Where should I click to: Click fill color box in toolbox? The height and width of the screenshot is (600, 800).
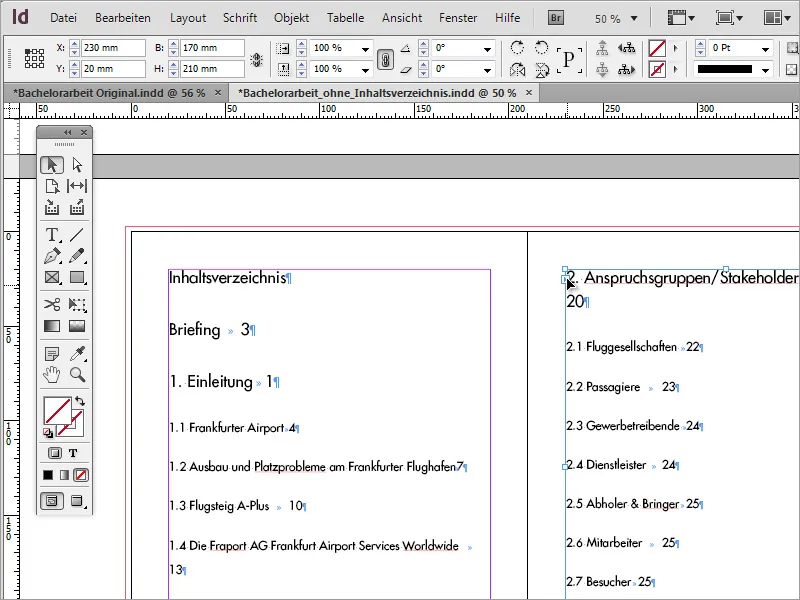57,411
